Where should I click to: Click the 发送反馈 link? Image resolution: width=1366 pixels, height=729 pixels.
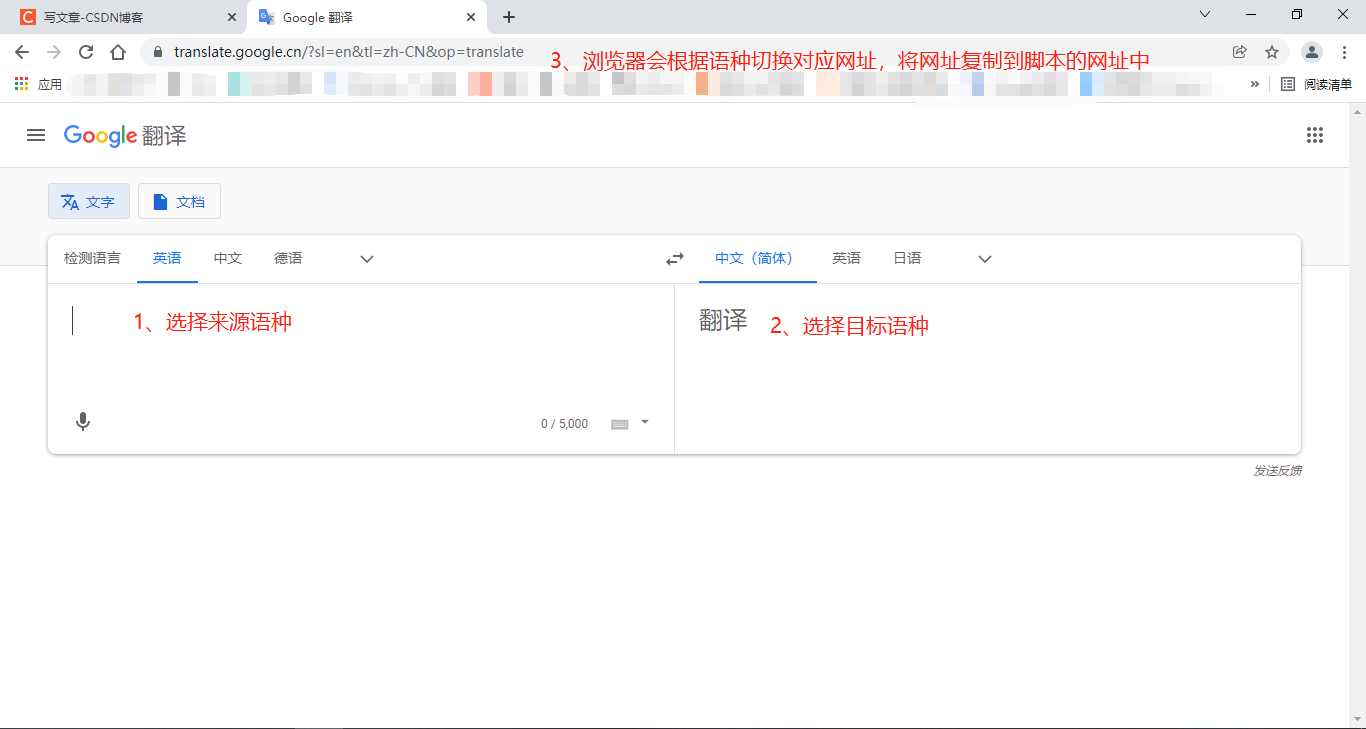coord(1276,469)
